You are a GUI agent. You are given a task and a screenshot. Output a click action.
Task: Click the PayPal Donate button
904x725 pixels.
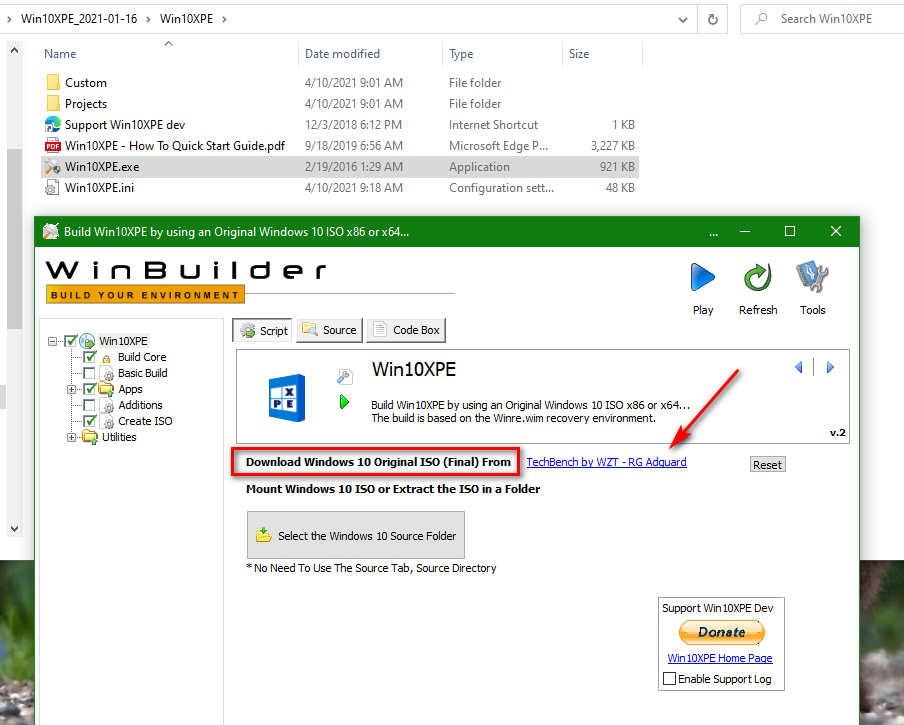pos(721,632)
